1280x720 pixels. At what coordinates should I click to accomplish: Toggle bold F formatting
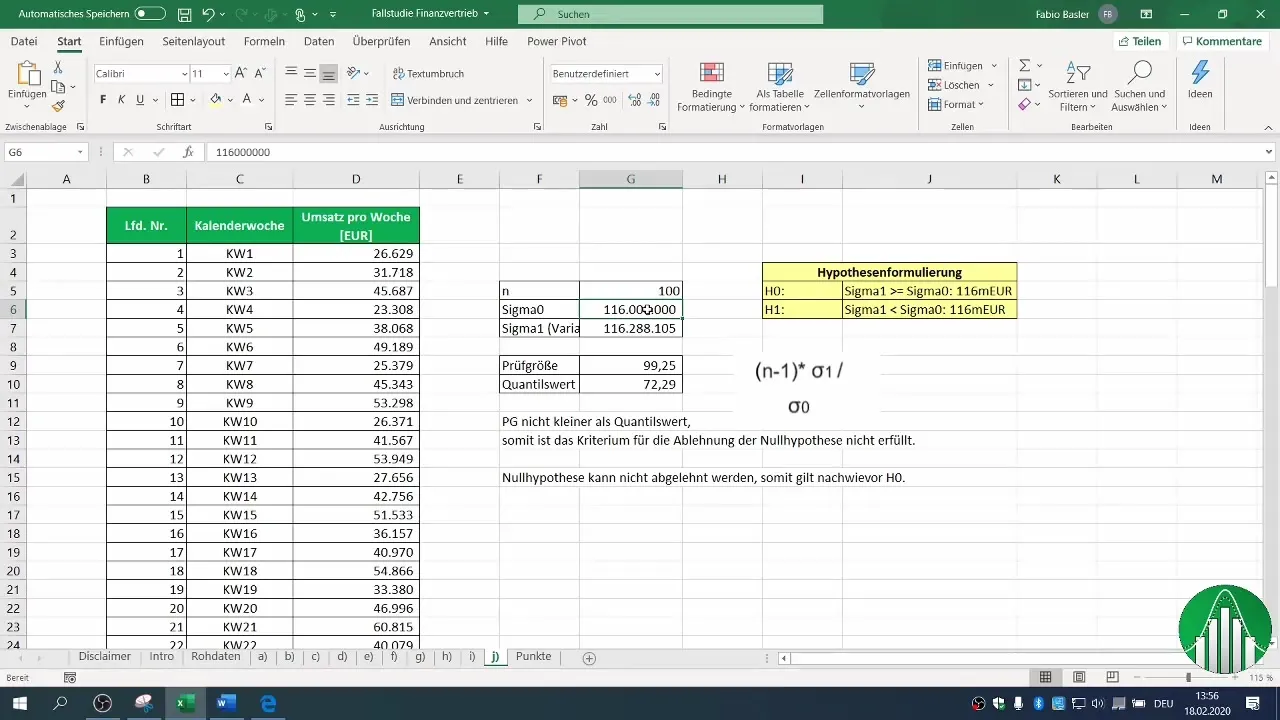[103, 100]
